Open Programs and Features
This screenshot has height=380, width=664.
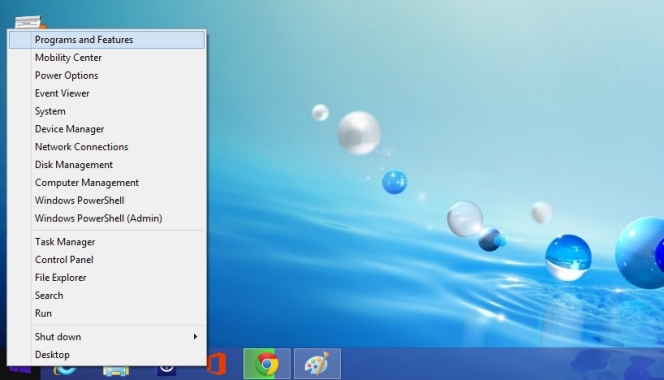[107, 40]
